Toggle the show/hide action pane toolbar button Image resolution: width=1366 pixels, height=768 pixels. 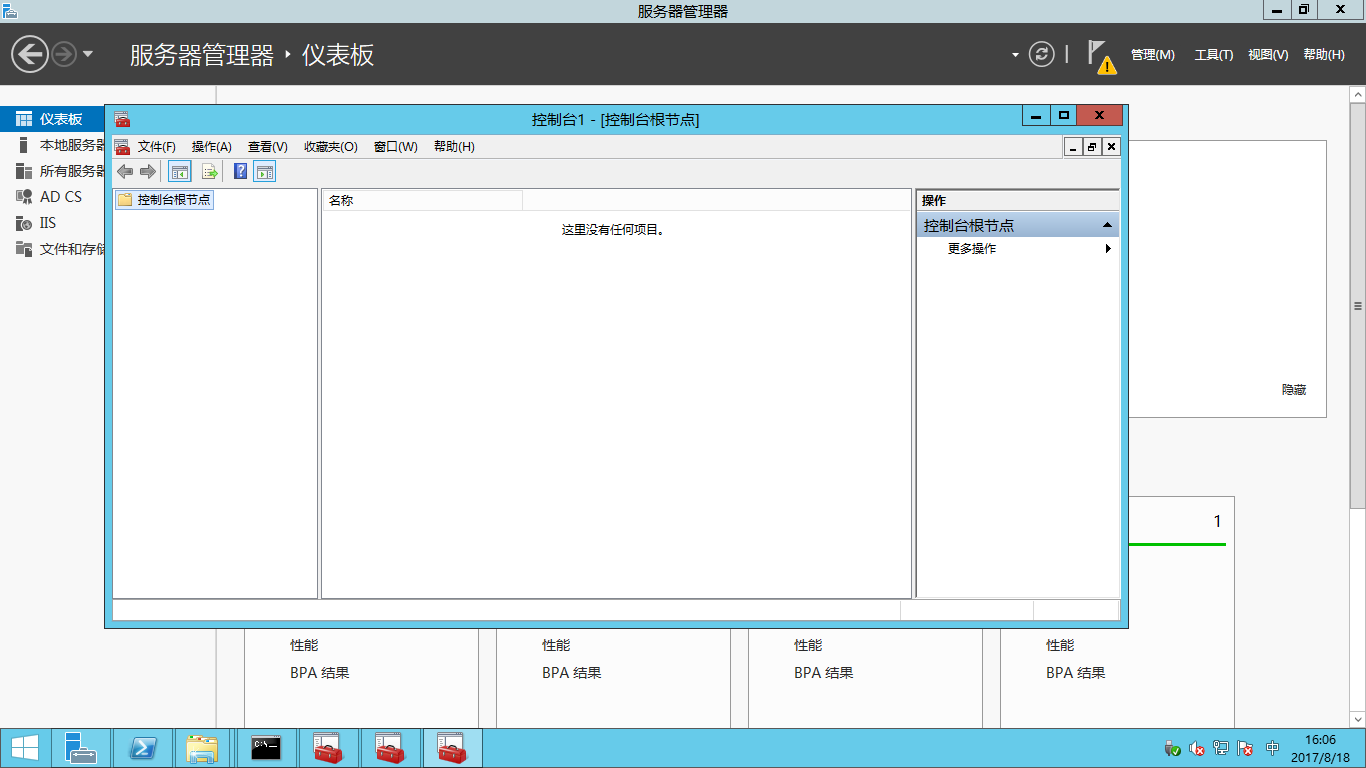pos(264,172)
